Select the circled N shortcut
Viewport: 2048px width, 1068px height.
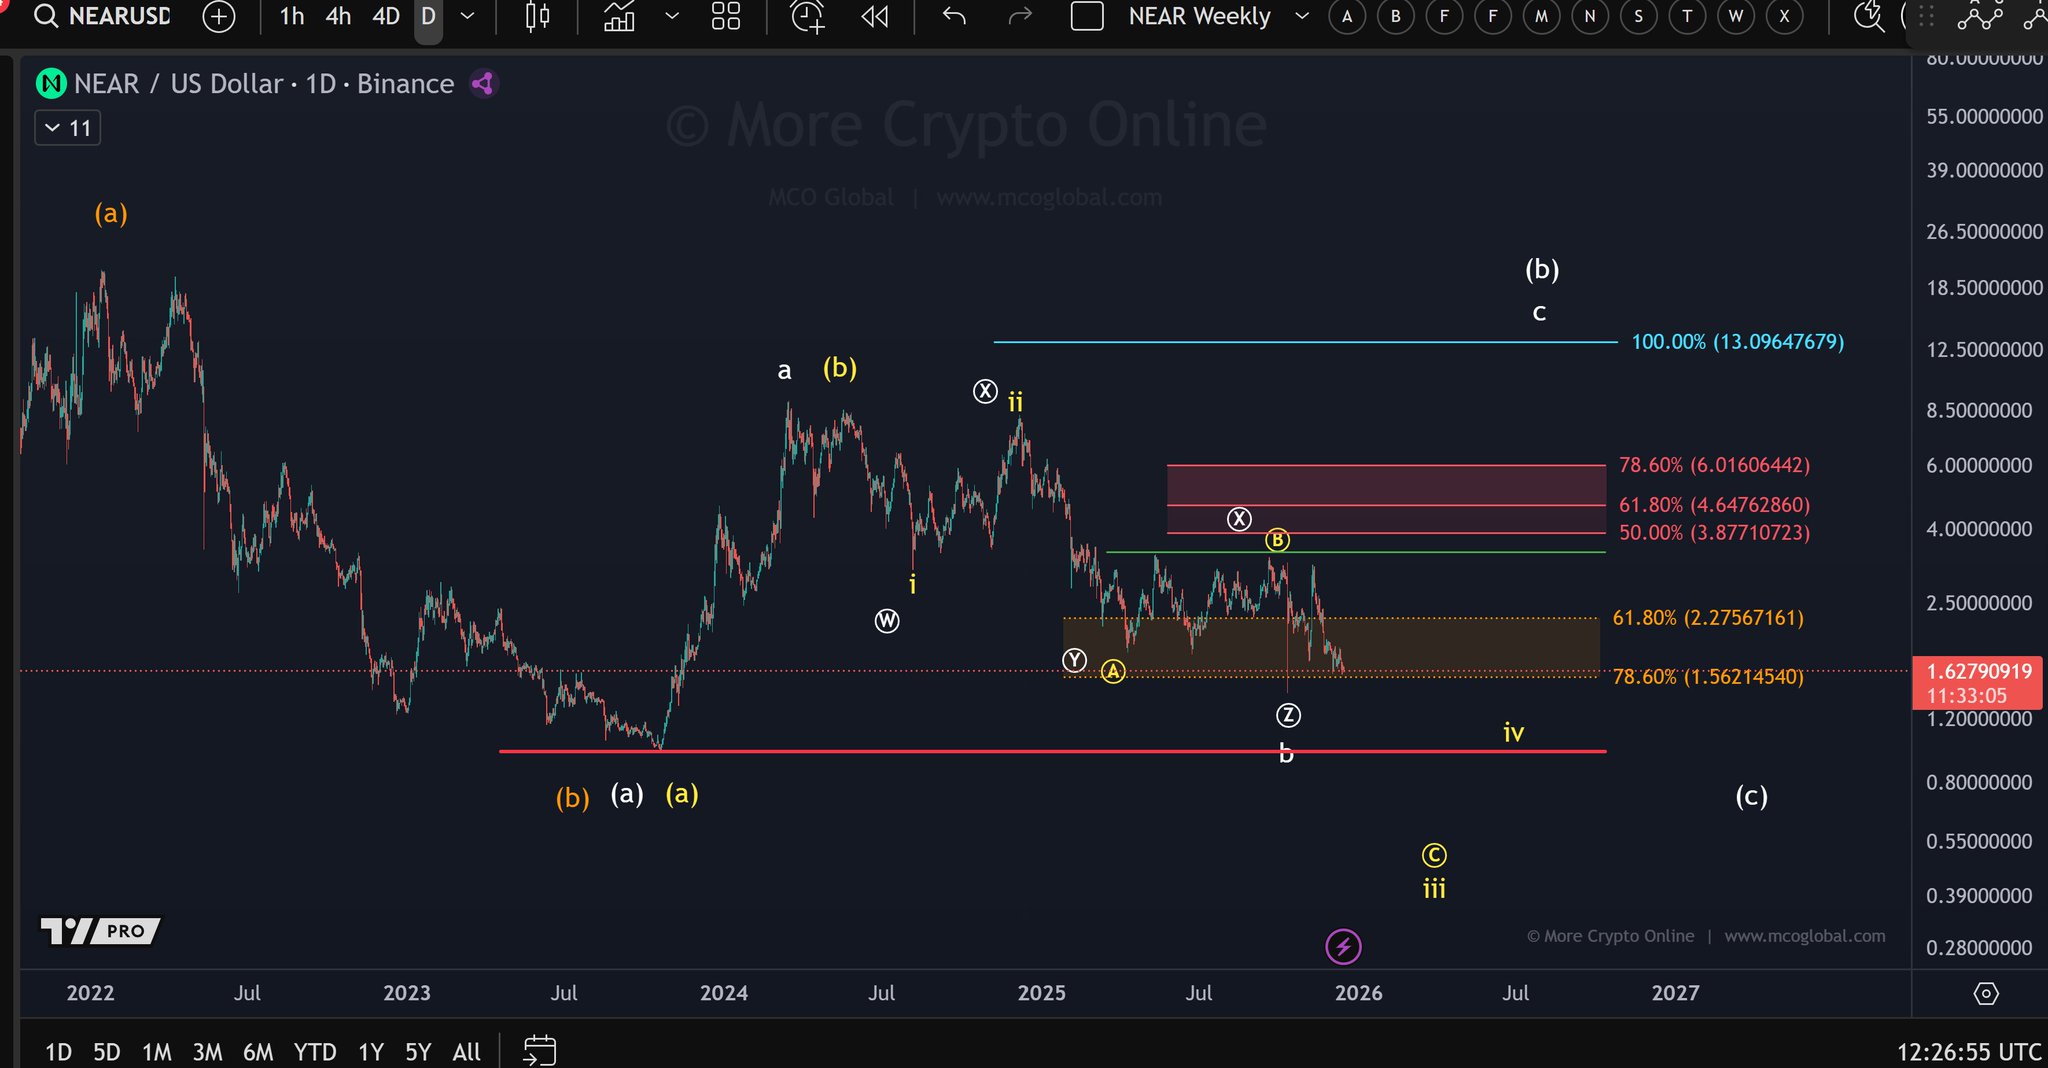click(1590, 17)
